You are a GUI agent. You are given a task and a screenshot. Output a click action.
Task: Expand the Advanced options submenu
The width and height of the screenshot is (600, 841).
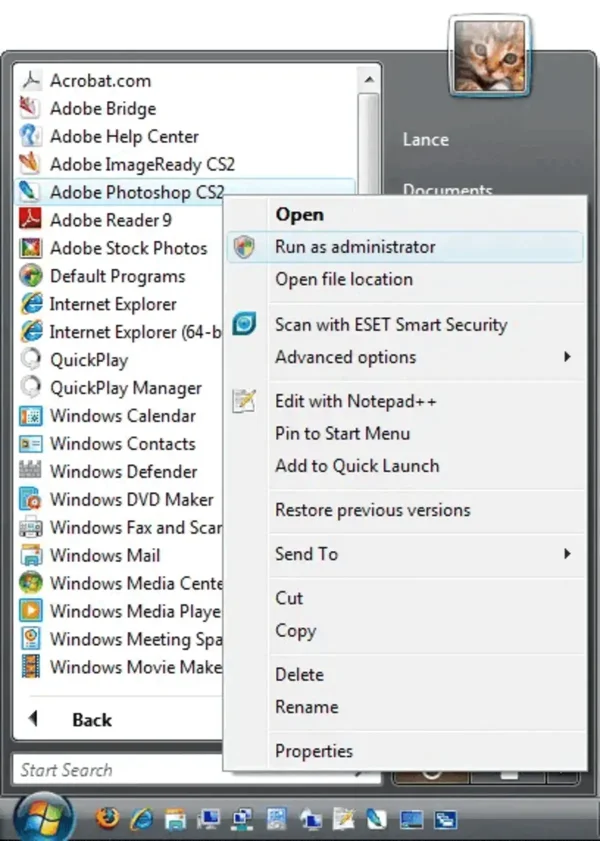(x=345, y=357)
